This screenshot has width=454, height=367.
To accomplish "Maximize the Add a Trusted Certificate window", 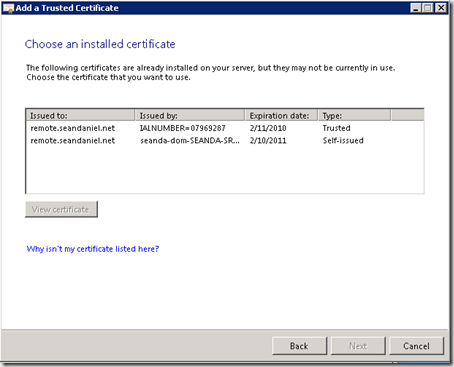I will (428, 8).
